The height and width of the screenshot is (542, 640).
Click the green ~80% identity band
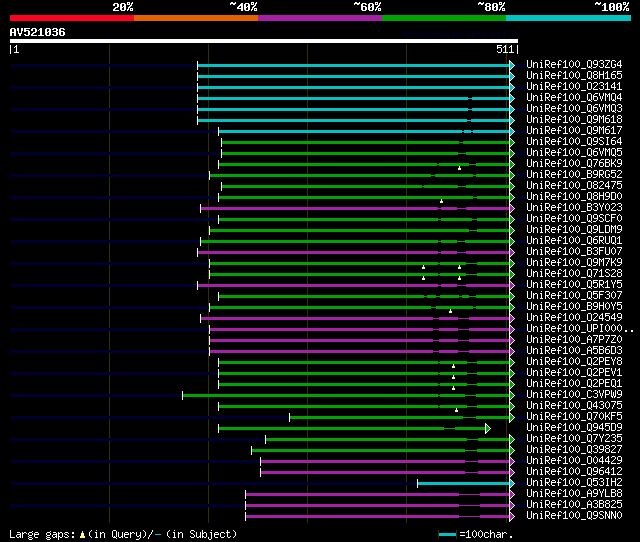[444, 18]
